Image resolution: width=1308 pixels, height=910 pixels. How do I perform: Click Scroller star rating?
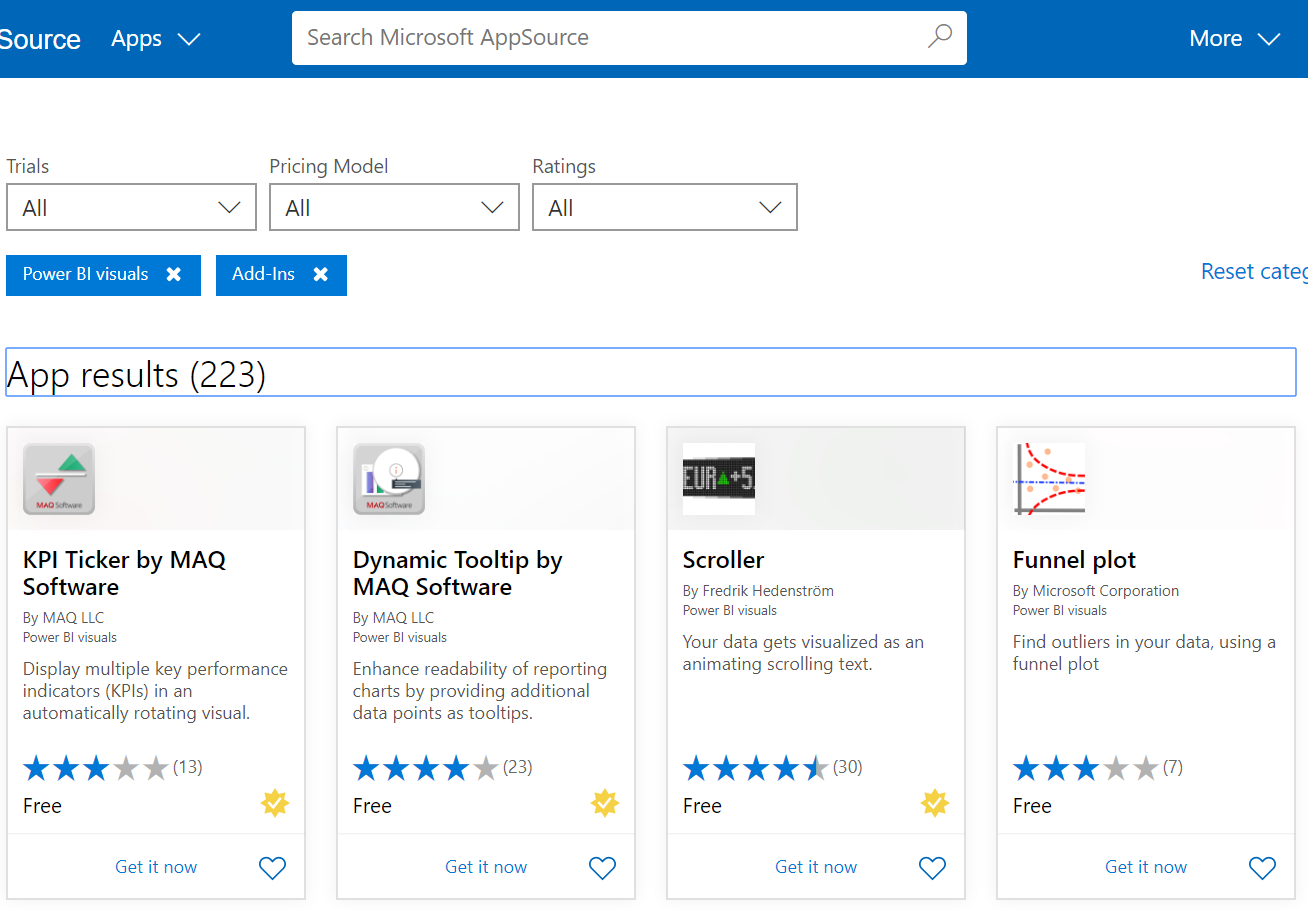(756, 768)
